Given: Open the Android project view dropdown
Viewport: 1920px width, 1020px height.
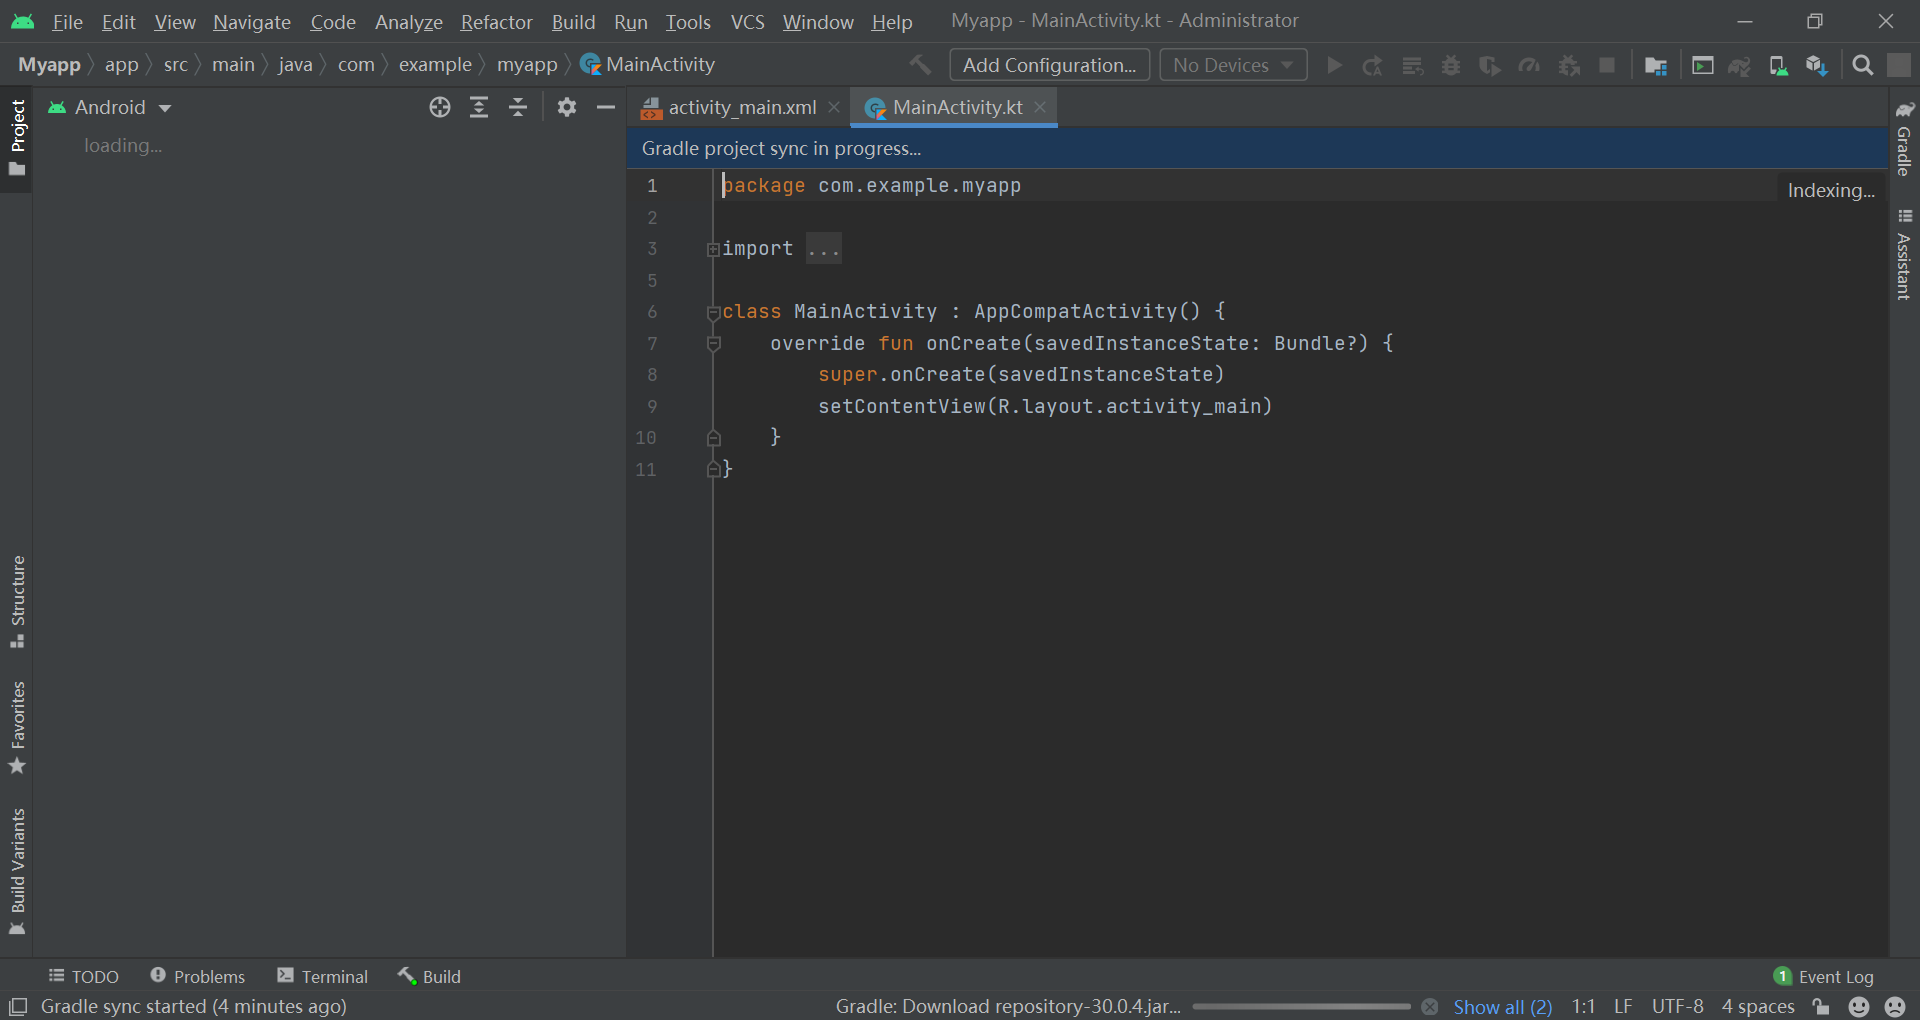Looking at the screenshot, I should 111,107.
